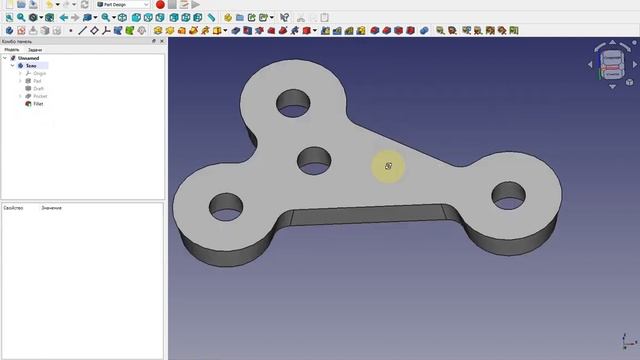Image resolution: width=640 pixels, height=360 pixels.
Task: Click the green Sub-Shape Binder icon
Action: pos(130,31)
